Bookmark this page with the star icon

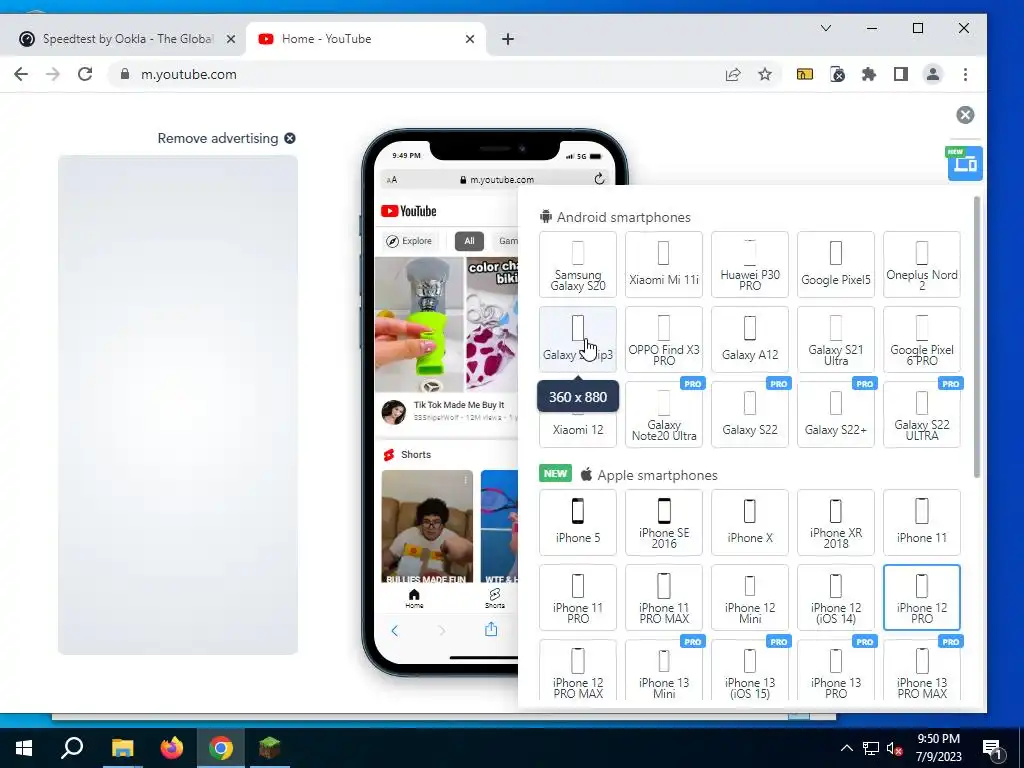point(765,74)
